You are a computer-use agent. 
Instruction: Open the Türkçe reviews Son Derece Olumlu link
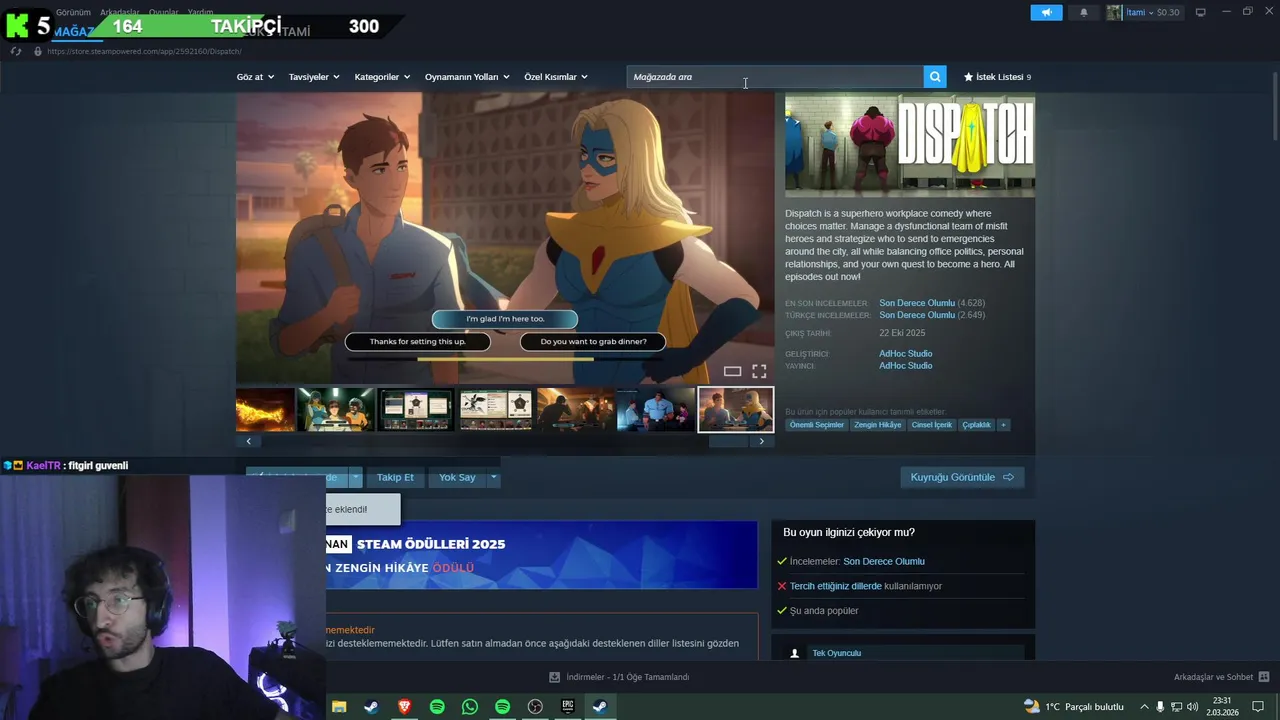tap(917, 315)
